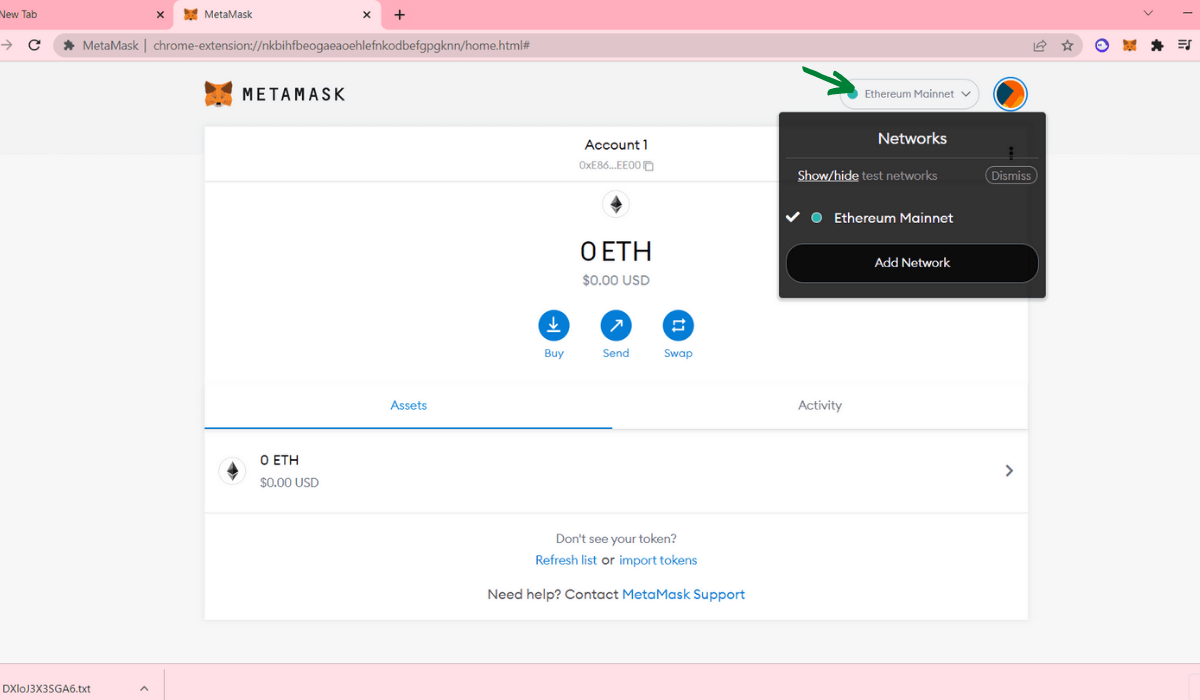The width and height of the screenshot is (1200, 700).
Task: Open downloaded file DXloJ3X3SGA6.txt
Action: (46, 688)
